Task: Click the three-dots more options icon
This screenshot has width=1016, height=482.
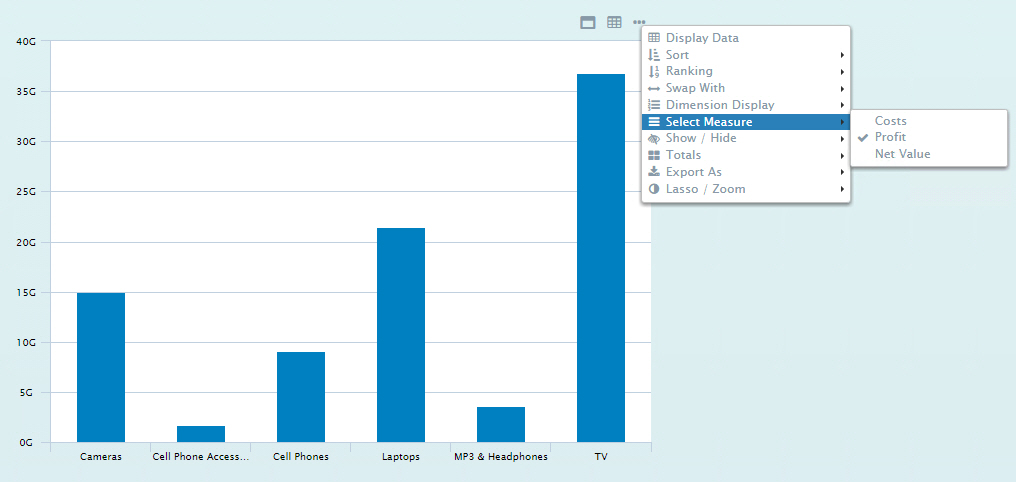Action: tap(639, 22)
